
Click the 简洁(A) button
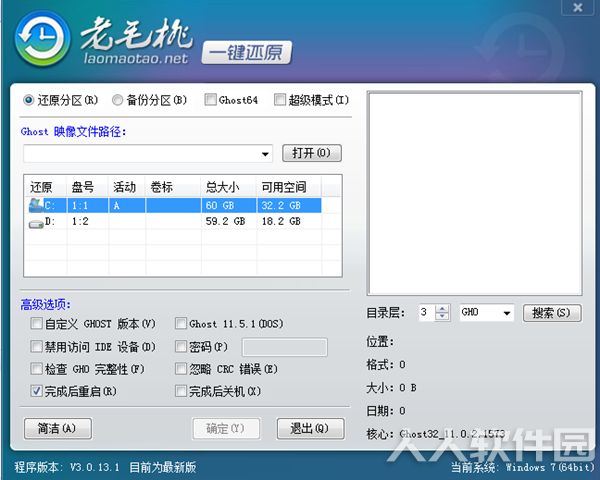pyautogui.click(x=58, y=428)
